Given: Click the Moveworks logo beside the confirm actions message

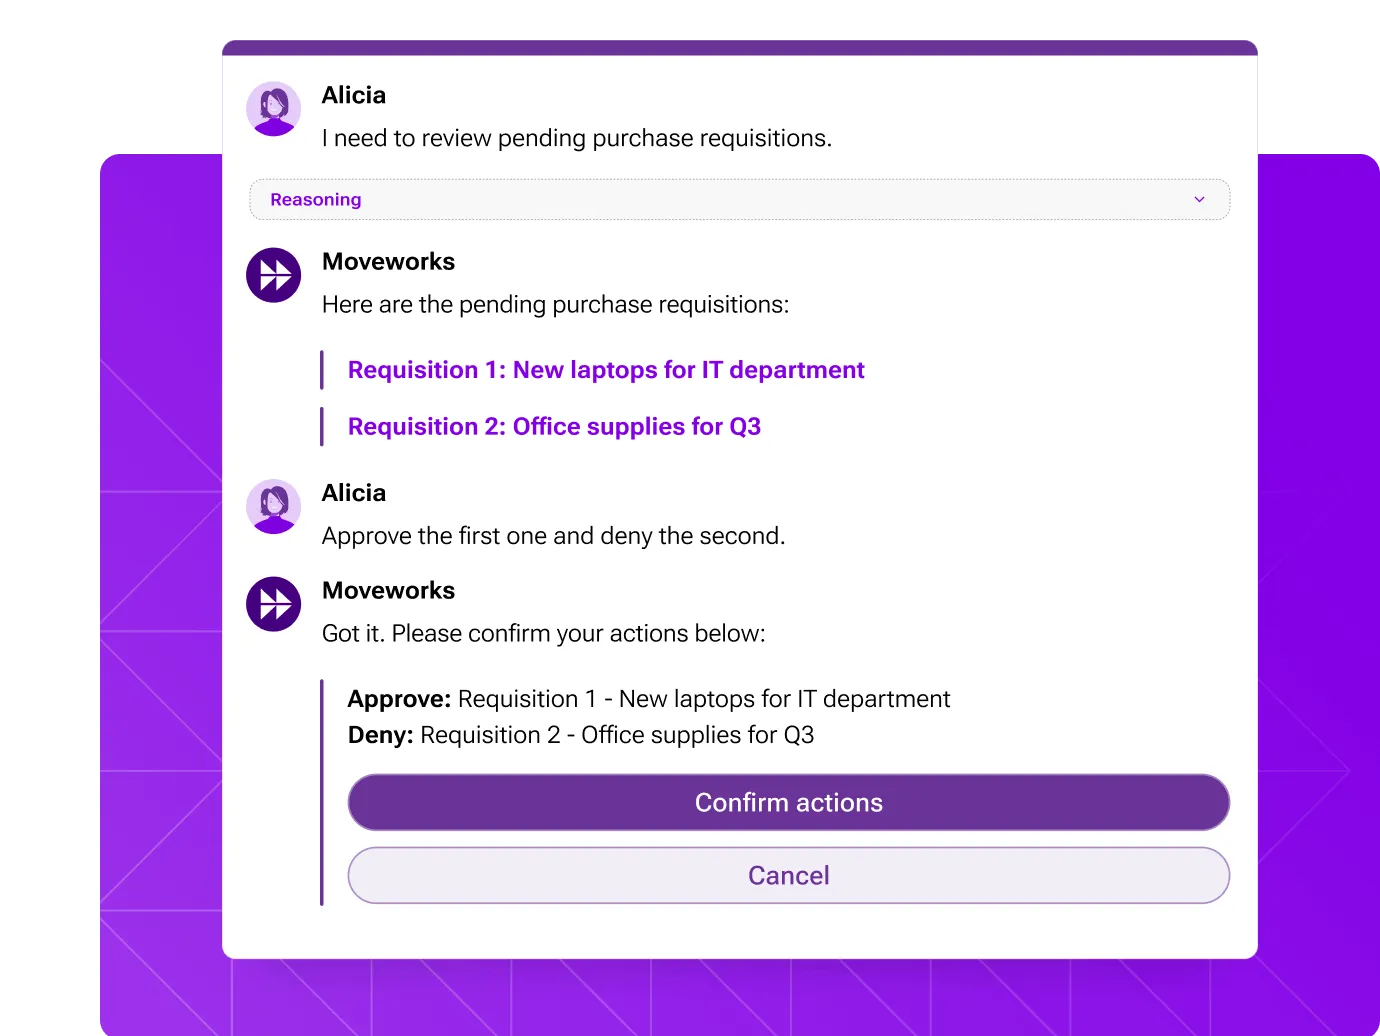Looking at the screenshot, I should pos(274,604).
